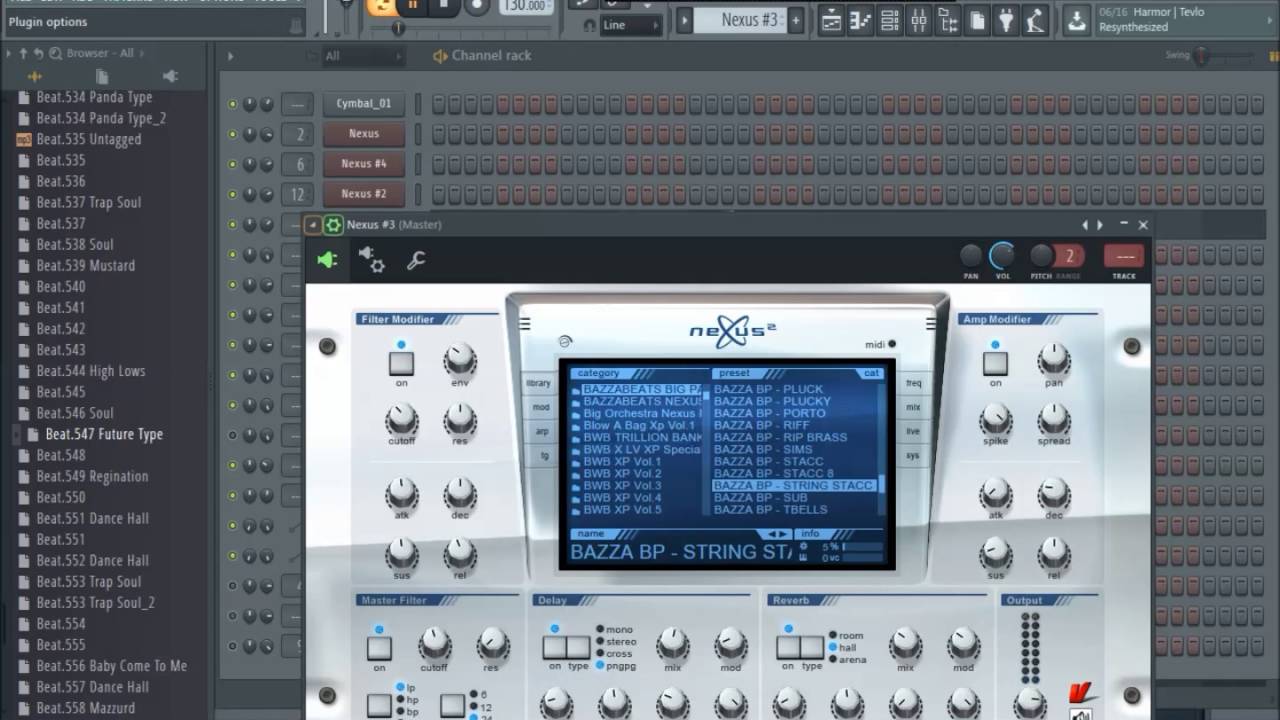Click the record button in the transport
This screenshot has height=720, width=1280.
477,6
